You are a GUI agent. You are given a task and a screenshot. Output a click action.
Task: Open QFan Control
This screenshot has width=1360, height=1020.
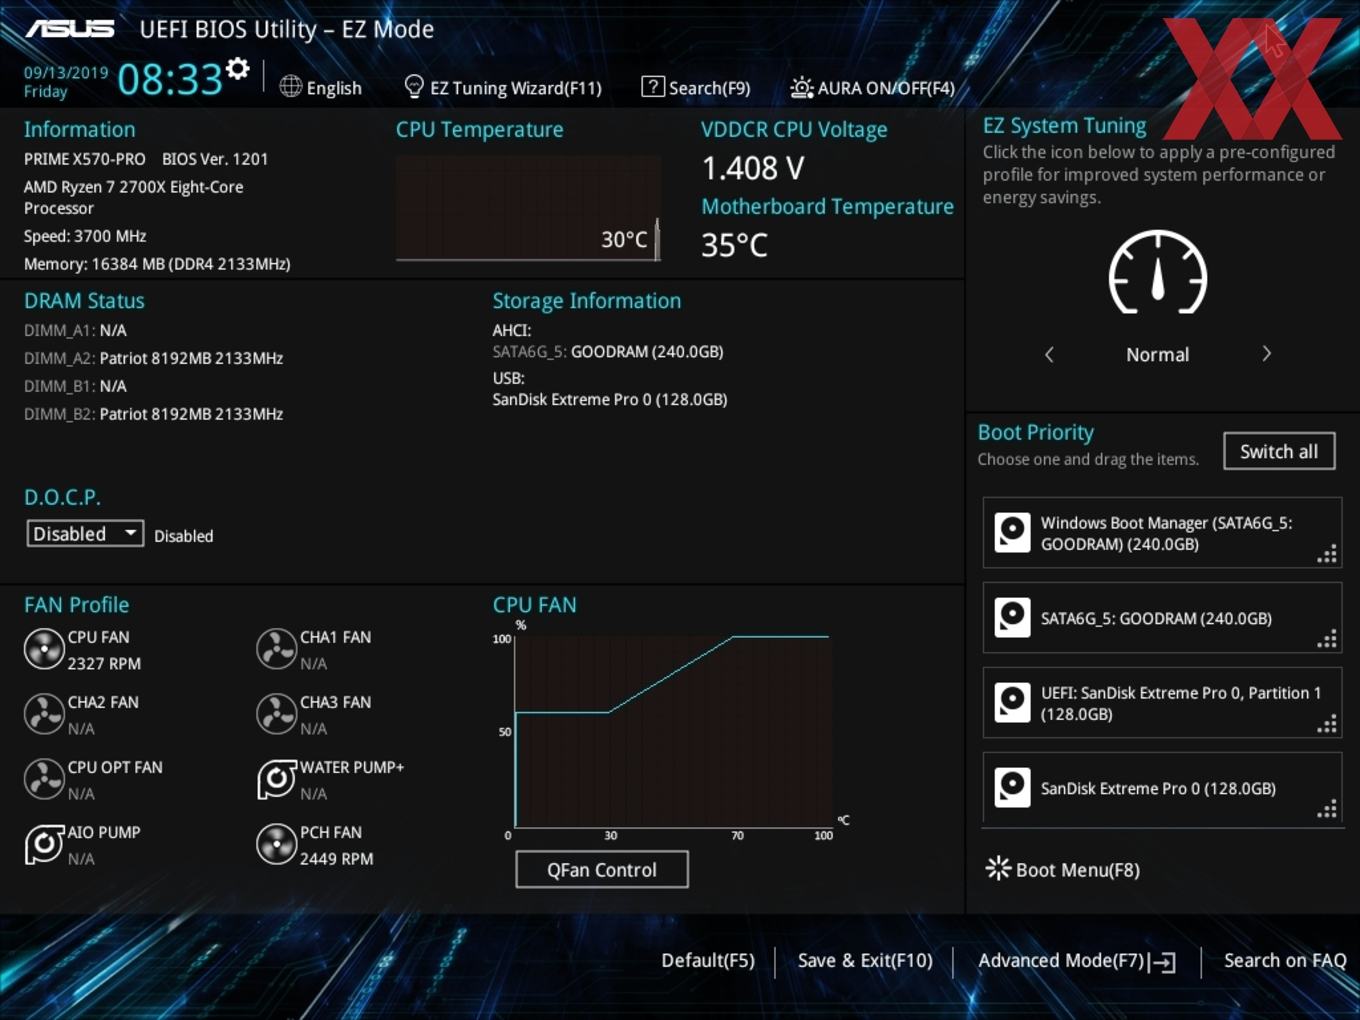[602, 869]
